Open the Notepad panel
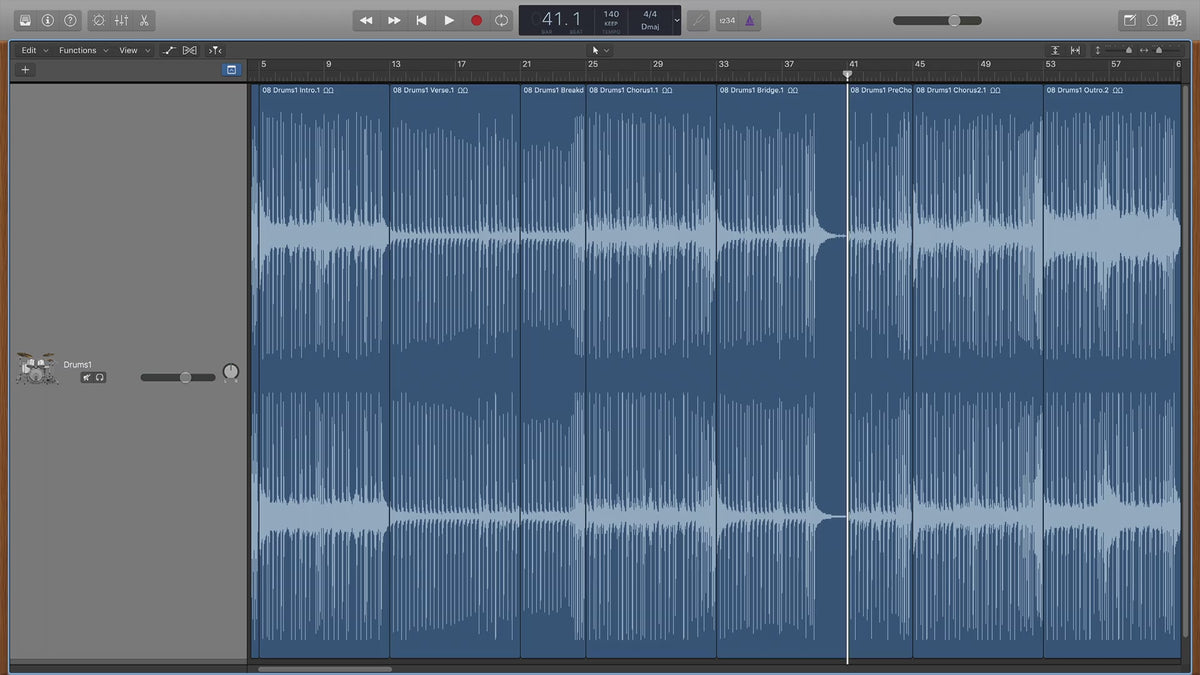The image size is (1200, 675). 1130,20
